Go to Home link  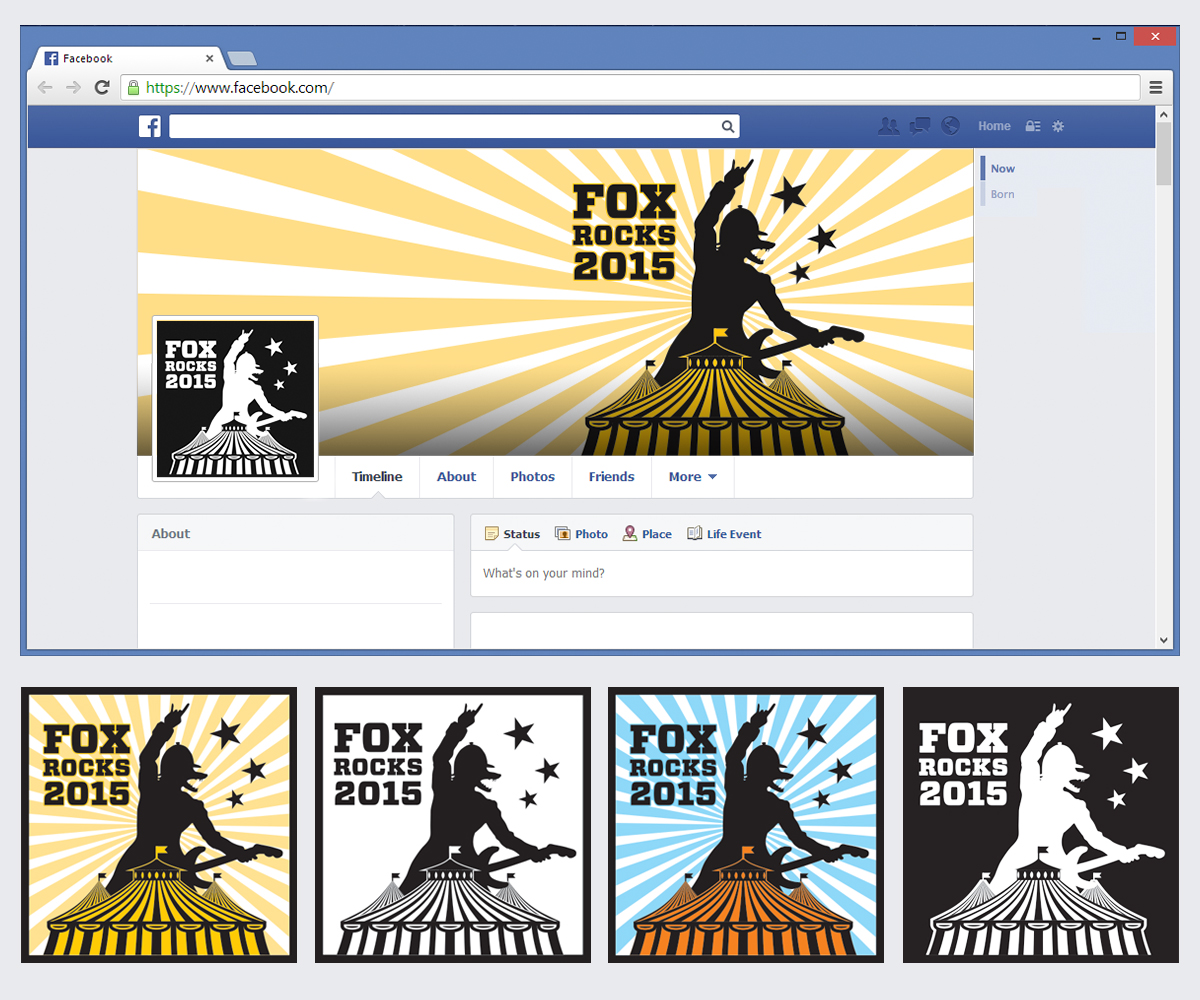994,126
